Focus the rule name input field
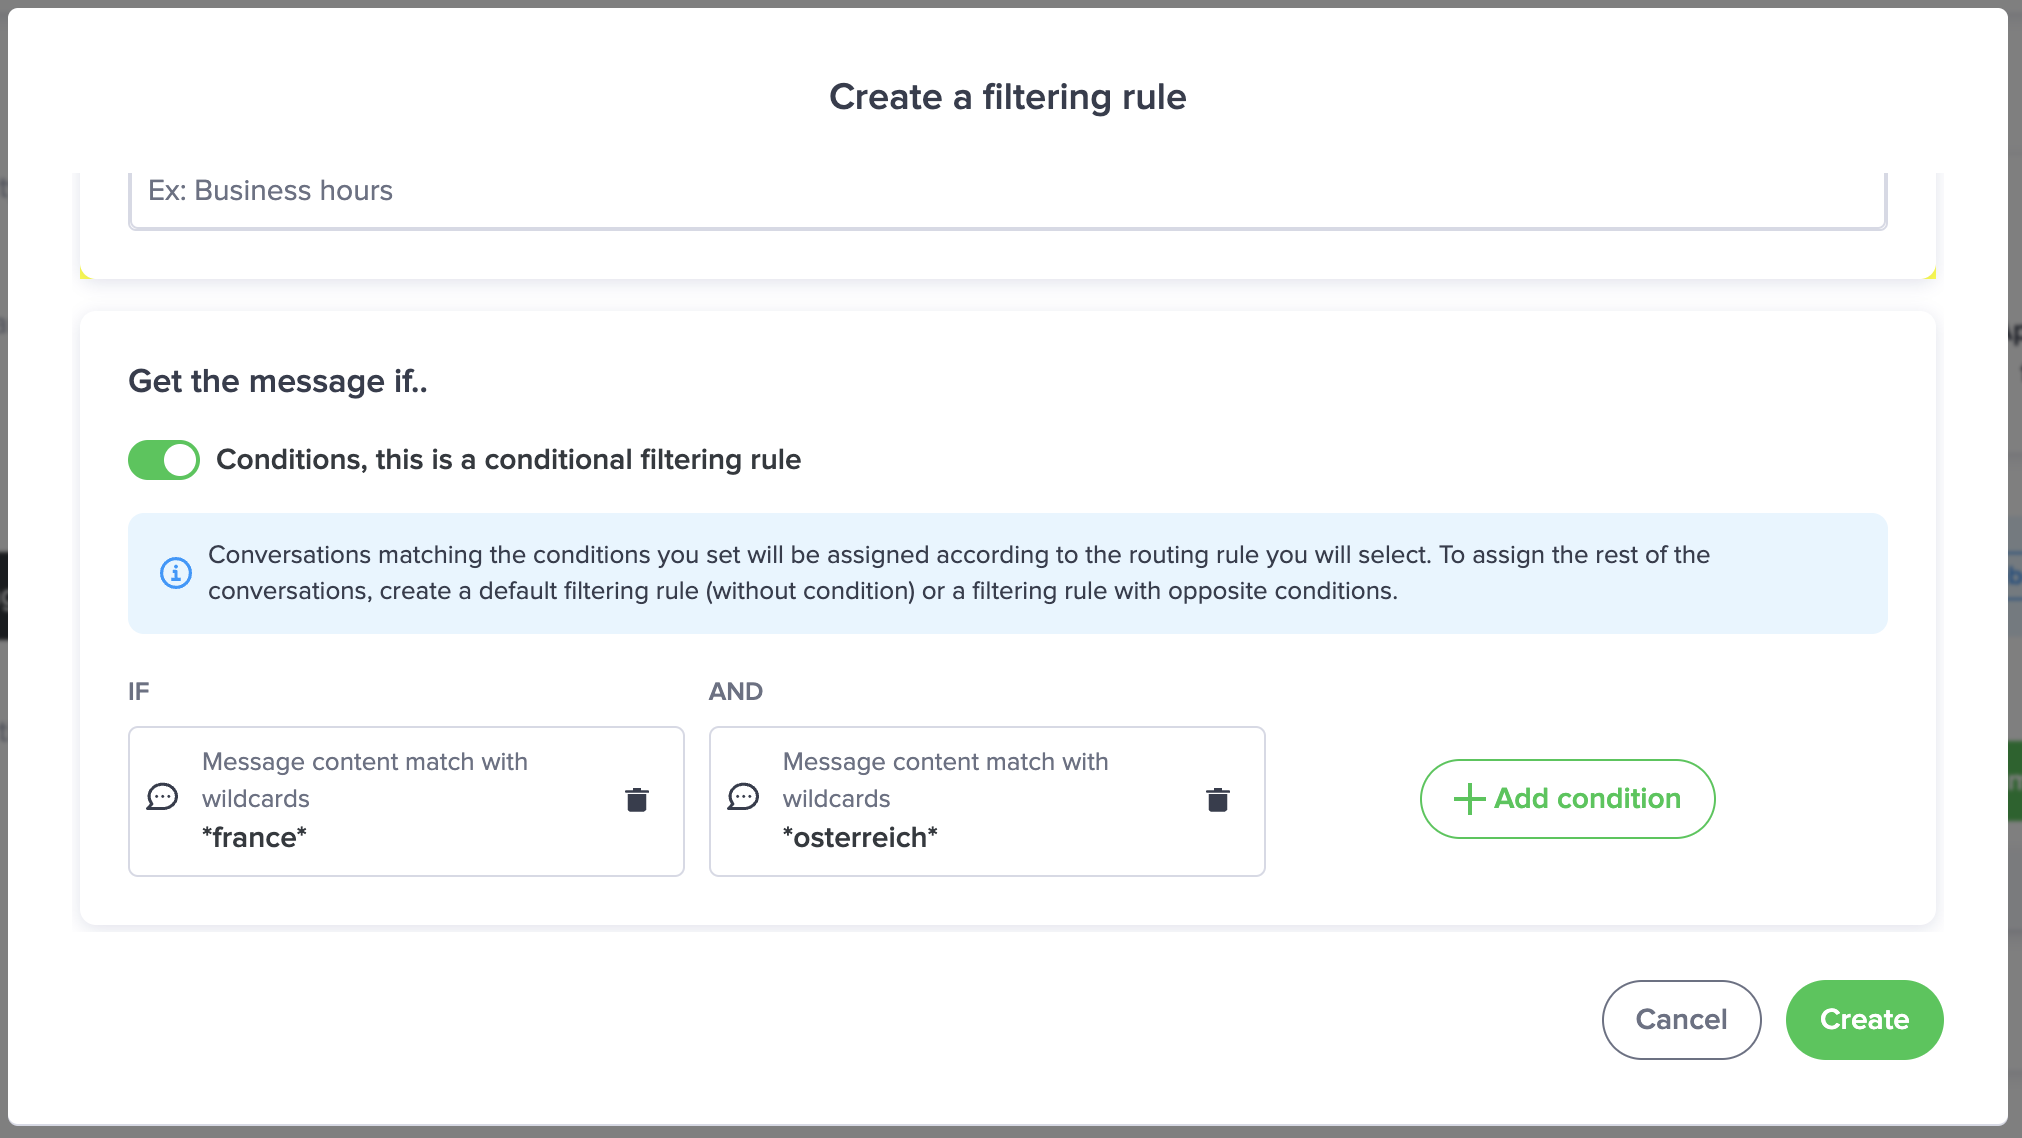2022x1138 pixels. pos(1007,191)
